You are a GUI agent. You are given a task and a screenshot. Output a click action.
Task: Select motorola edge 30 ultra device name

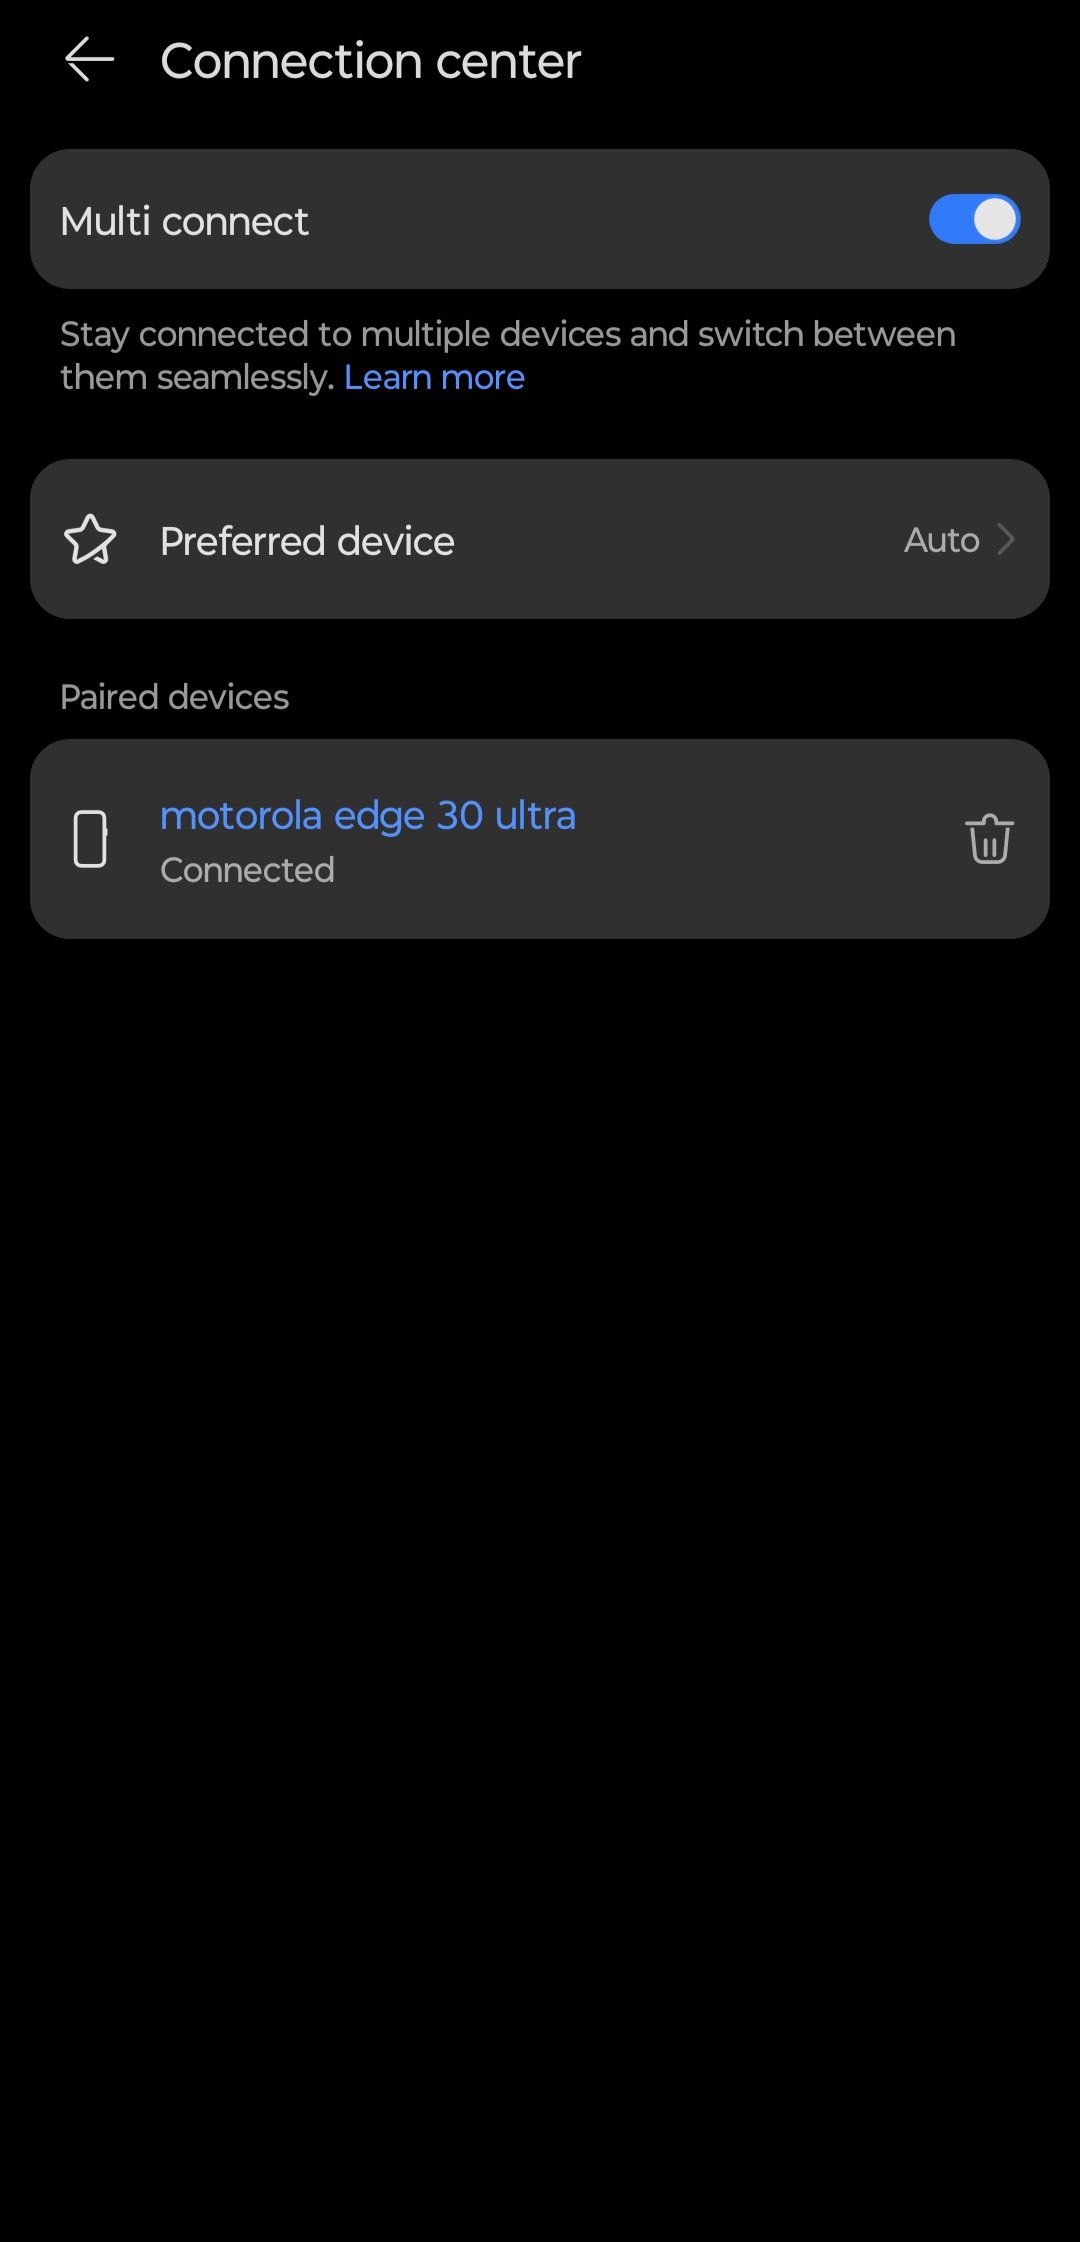coord(368,816)
